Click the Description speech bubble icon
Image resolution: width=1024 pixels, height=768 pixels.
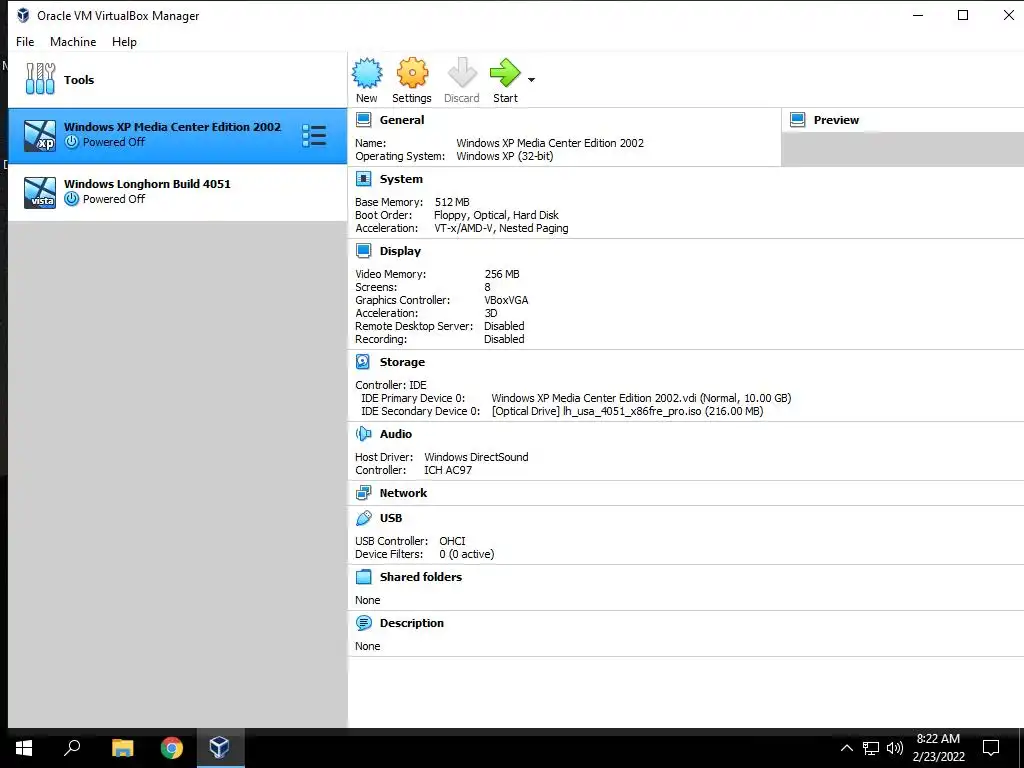pos(364,623)
